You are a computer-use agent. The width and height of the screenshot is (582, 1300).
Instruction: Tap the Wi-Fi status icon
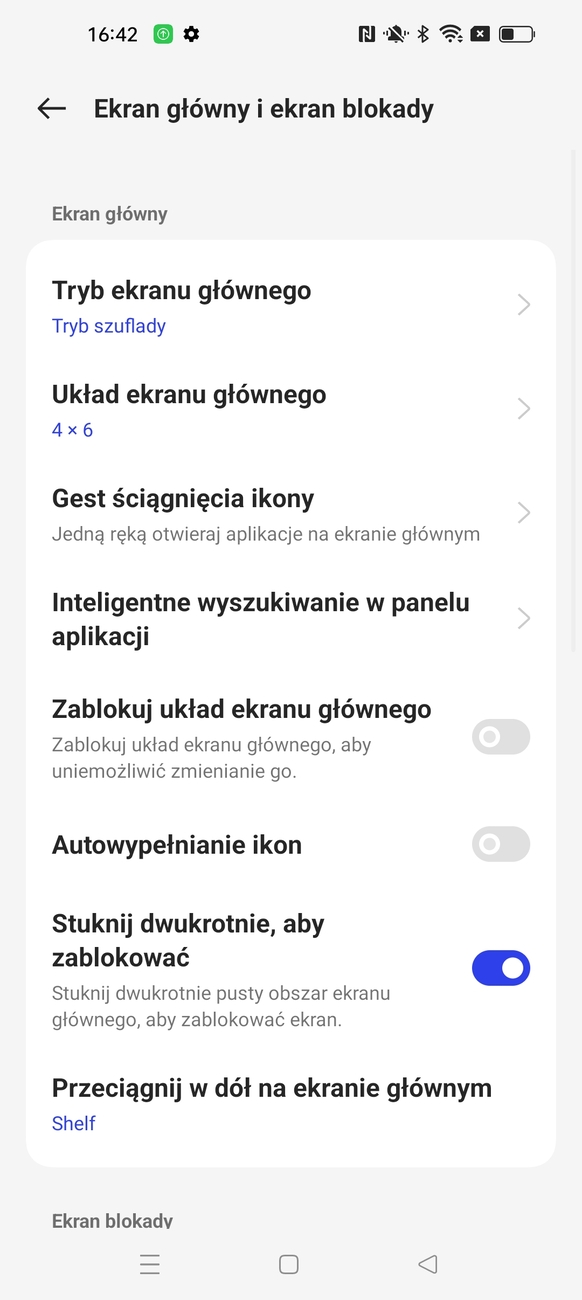point(451,34)
